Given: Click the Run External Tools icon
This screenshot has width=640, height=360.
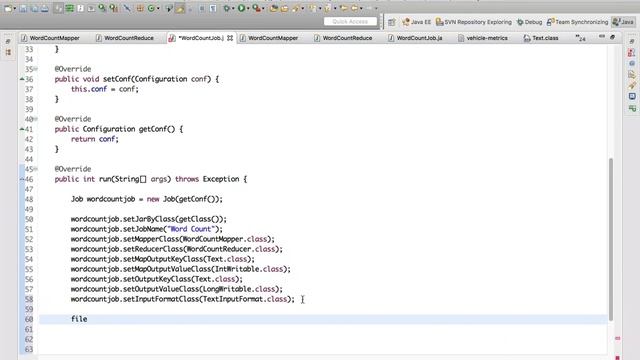Looking at the screenshot, I should (256, 8).
